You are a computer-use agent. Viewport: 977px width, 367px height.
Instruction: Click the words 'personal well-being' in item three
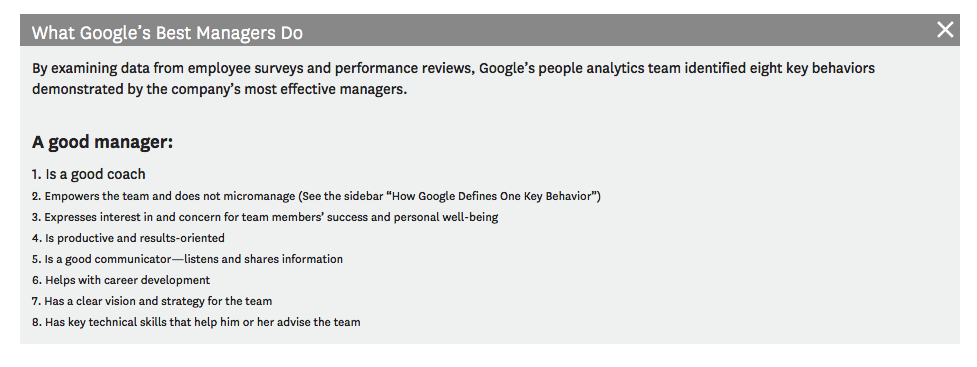446,217
